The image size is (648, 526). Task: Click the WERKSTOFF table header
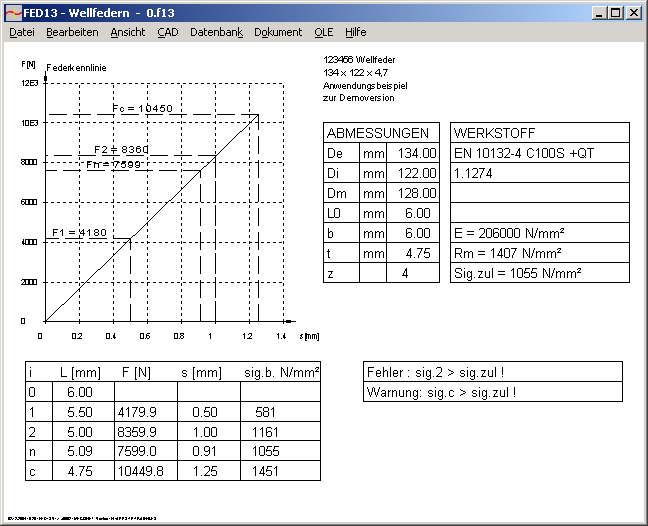point(540,133)
